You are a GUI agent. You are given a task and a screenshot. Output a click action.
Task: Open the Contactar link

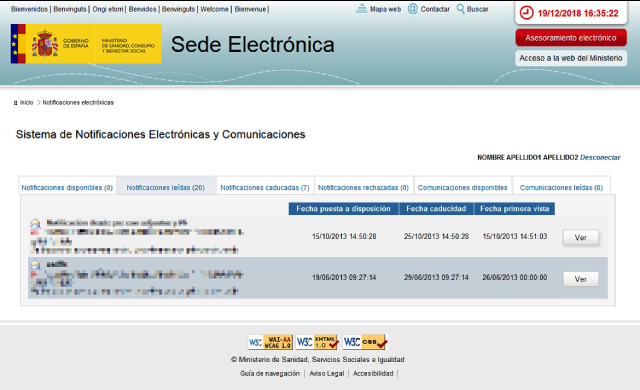[435, 9]
